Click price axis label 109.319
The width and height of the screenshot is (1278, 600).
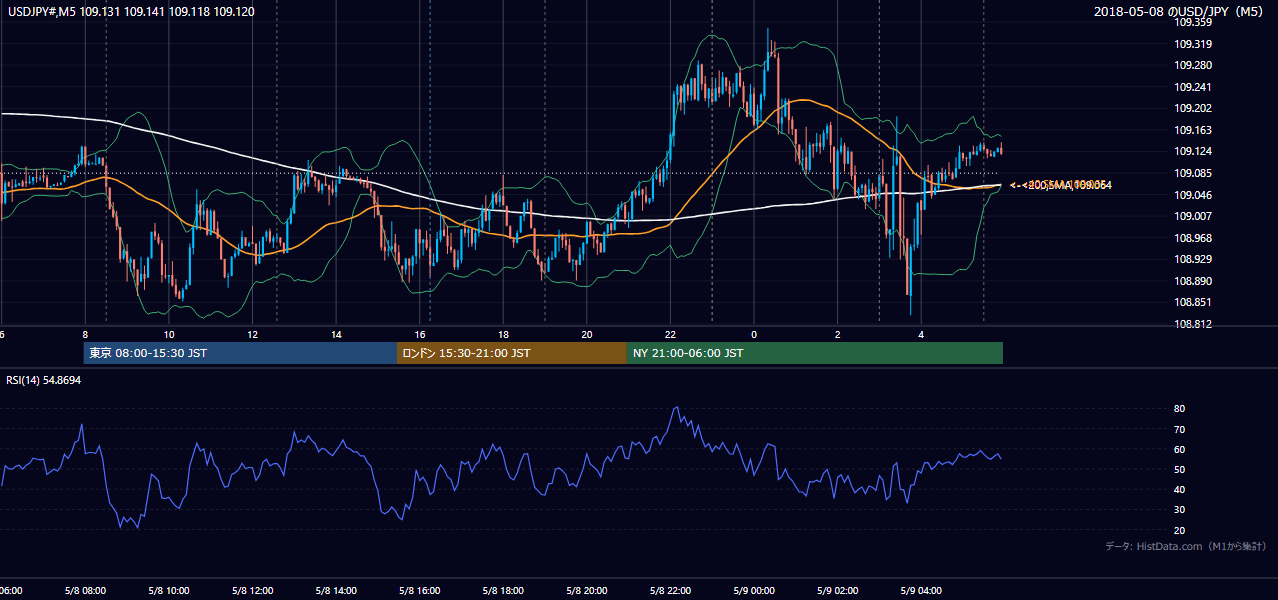point(1194,44)
